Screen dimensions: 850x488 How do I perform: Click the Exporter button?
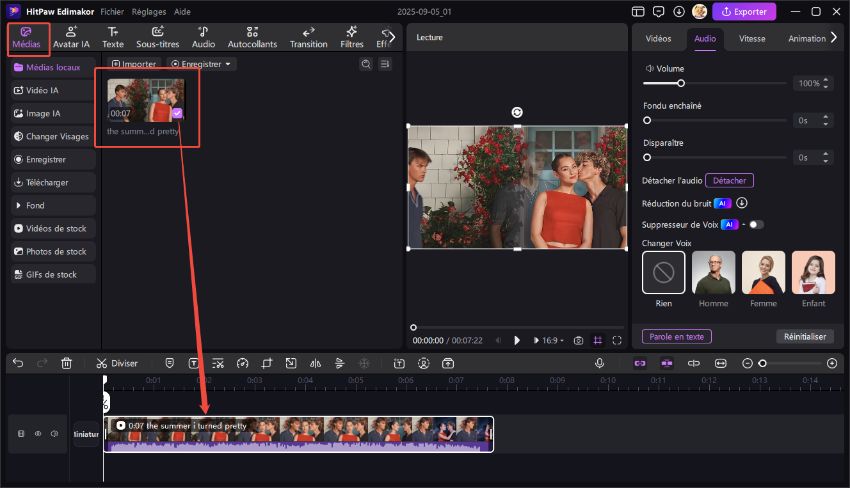(x=743, y=12)
